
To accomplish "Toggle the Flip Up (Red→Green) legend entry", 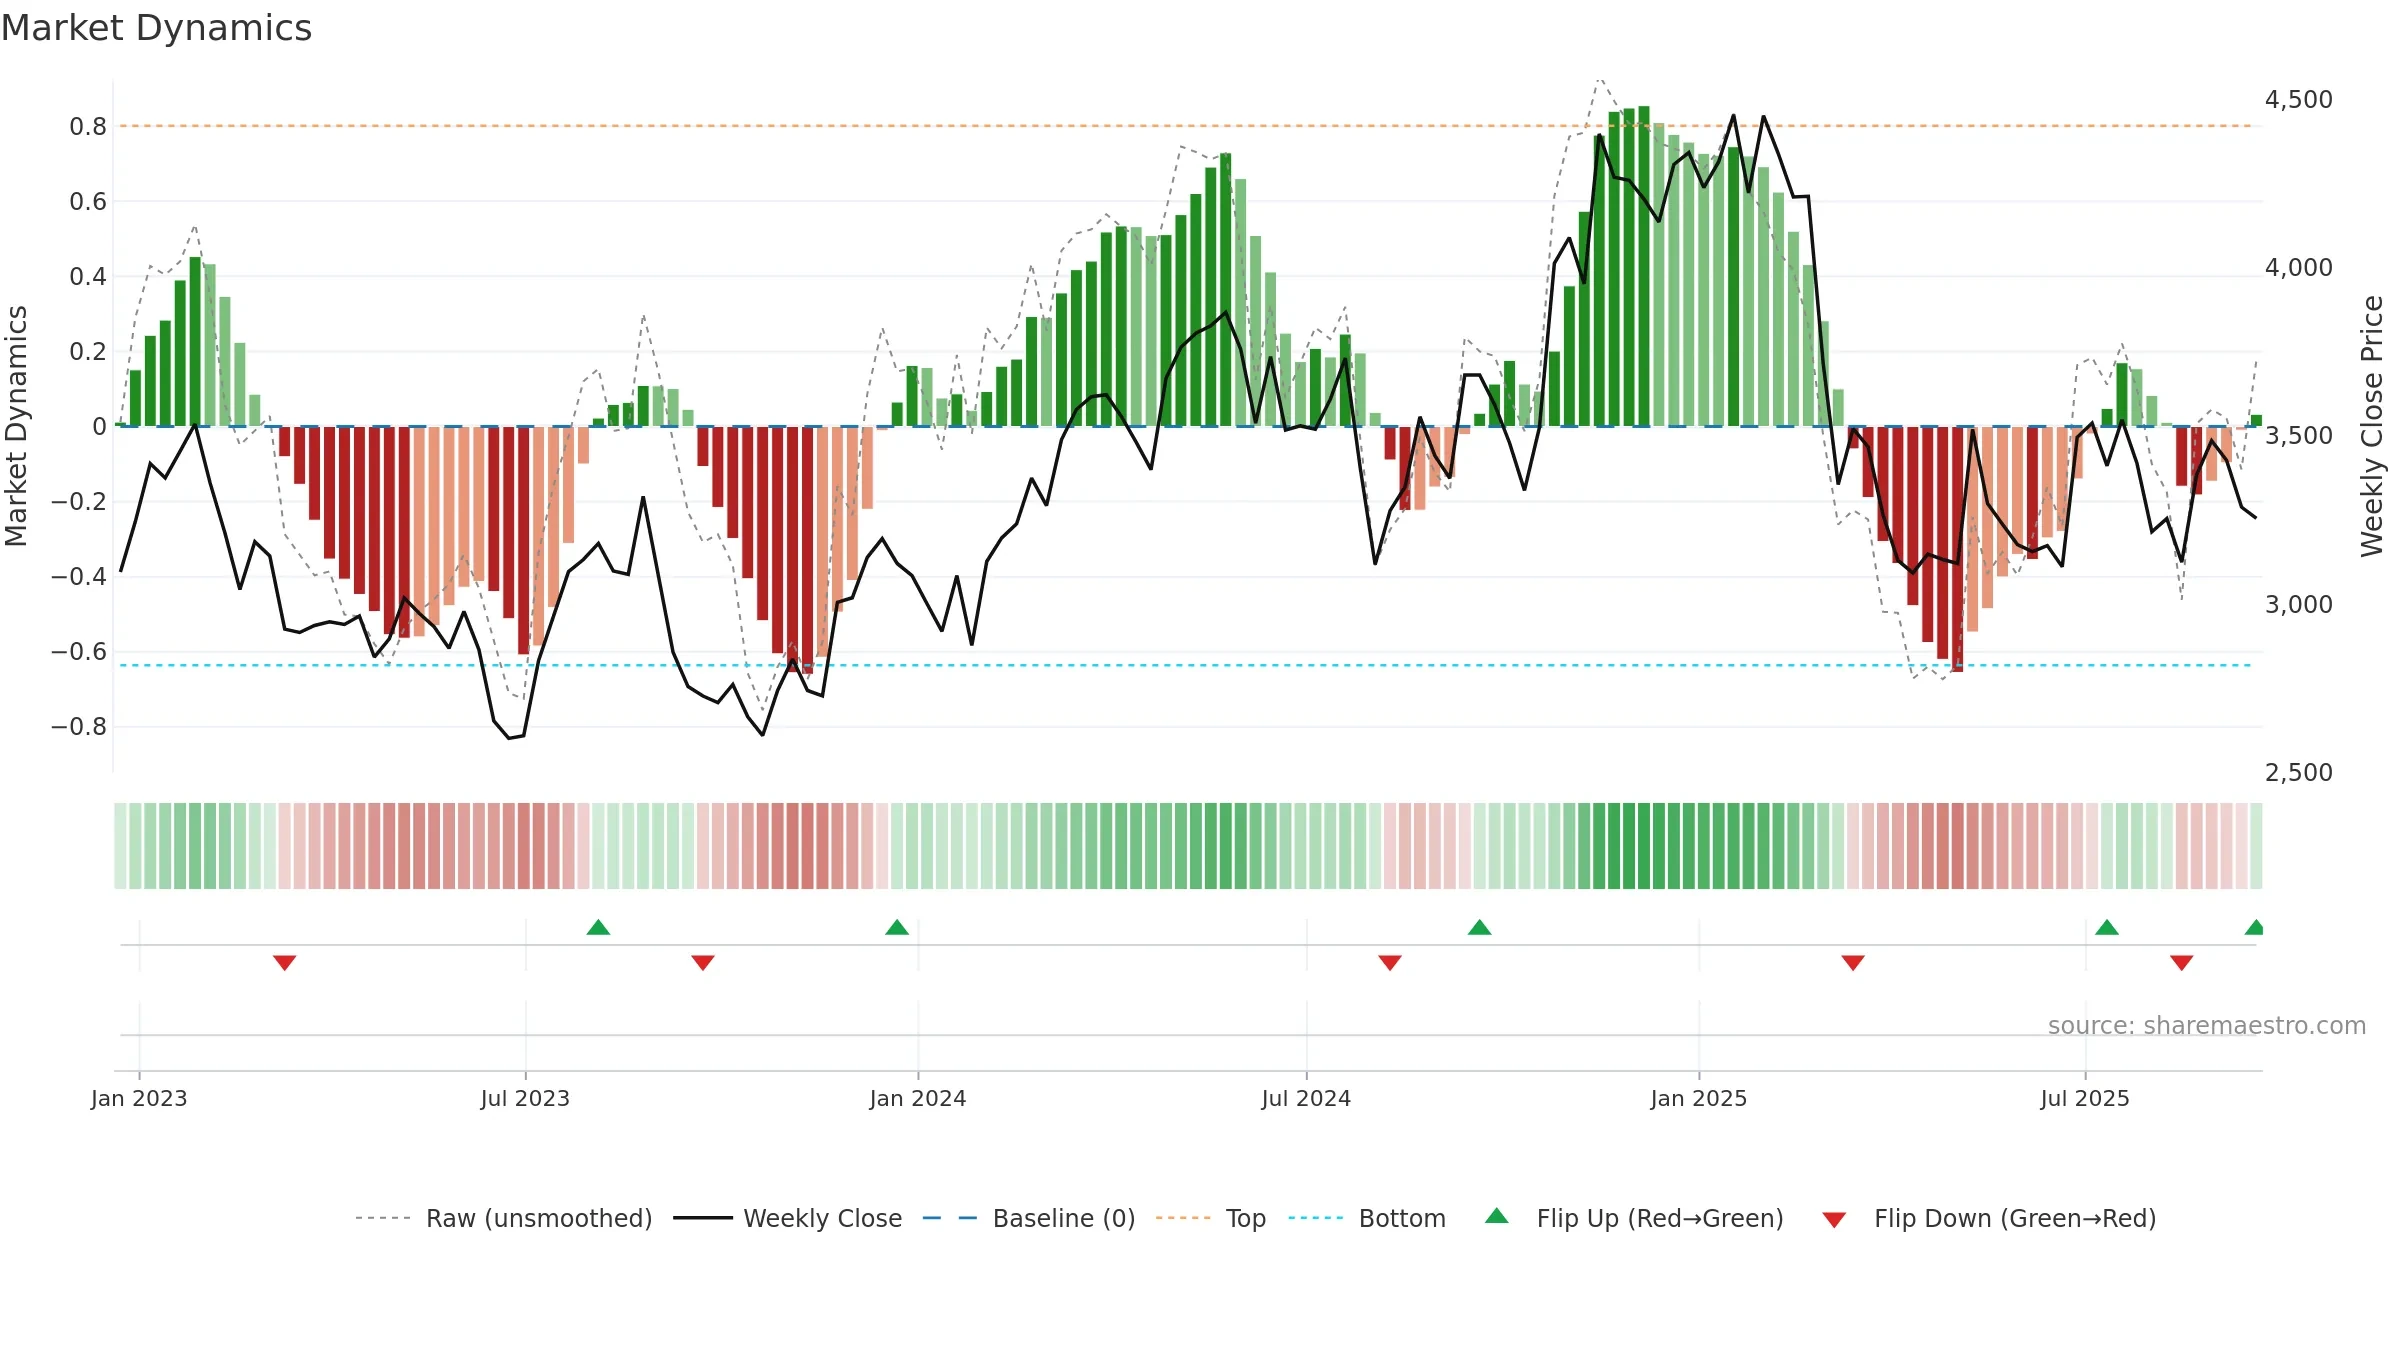I will click(1634, 1218).
